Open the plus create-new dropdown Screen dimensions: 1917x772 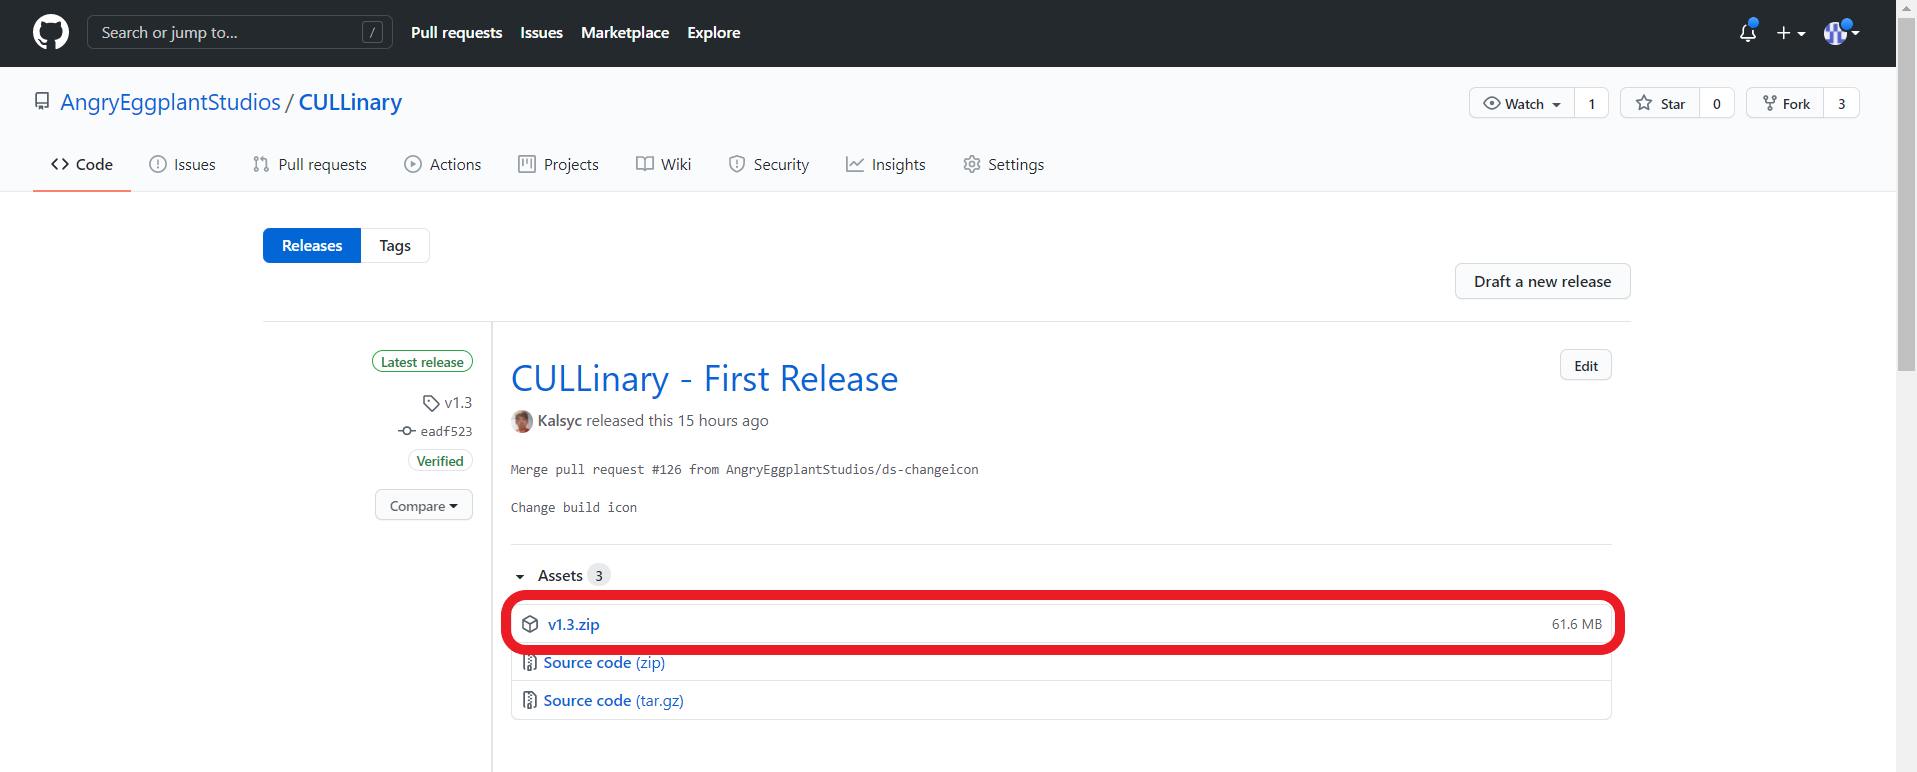1790,33
